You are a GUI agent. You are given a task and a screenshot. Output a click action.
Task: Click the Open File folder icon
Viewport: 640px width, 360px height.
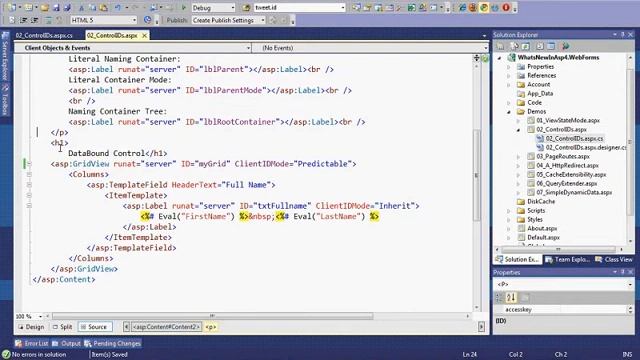click(44, 7)
